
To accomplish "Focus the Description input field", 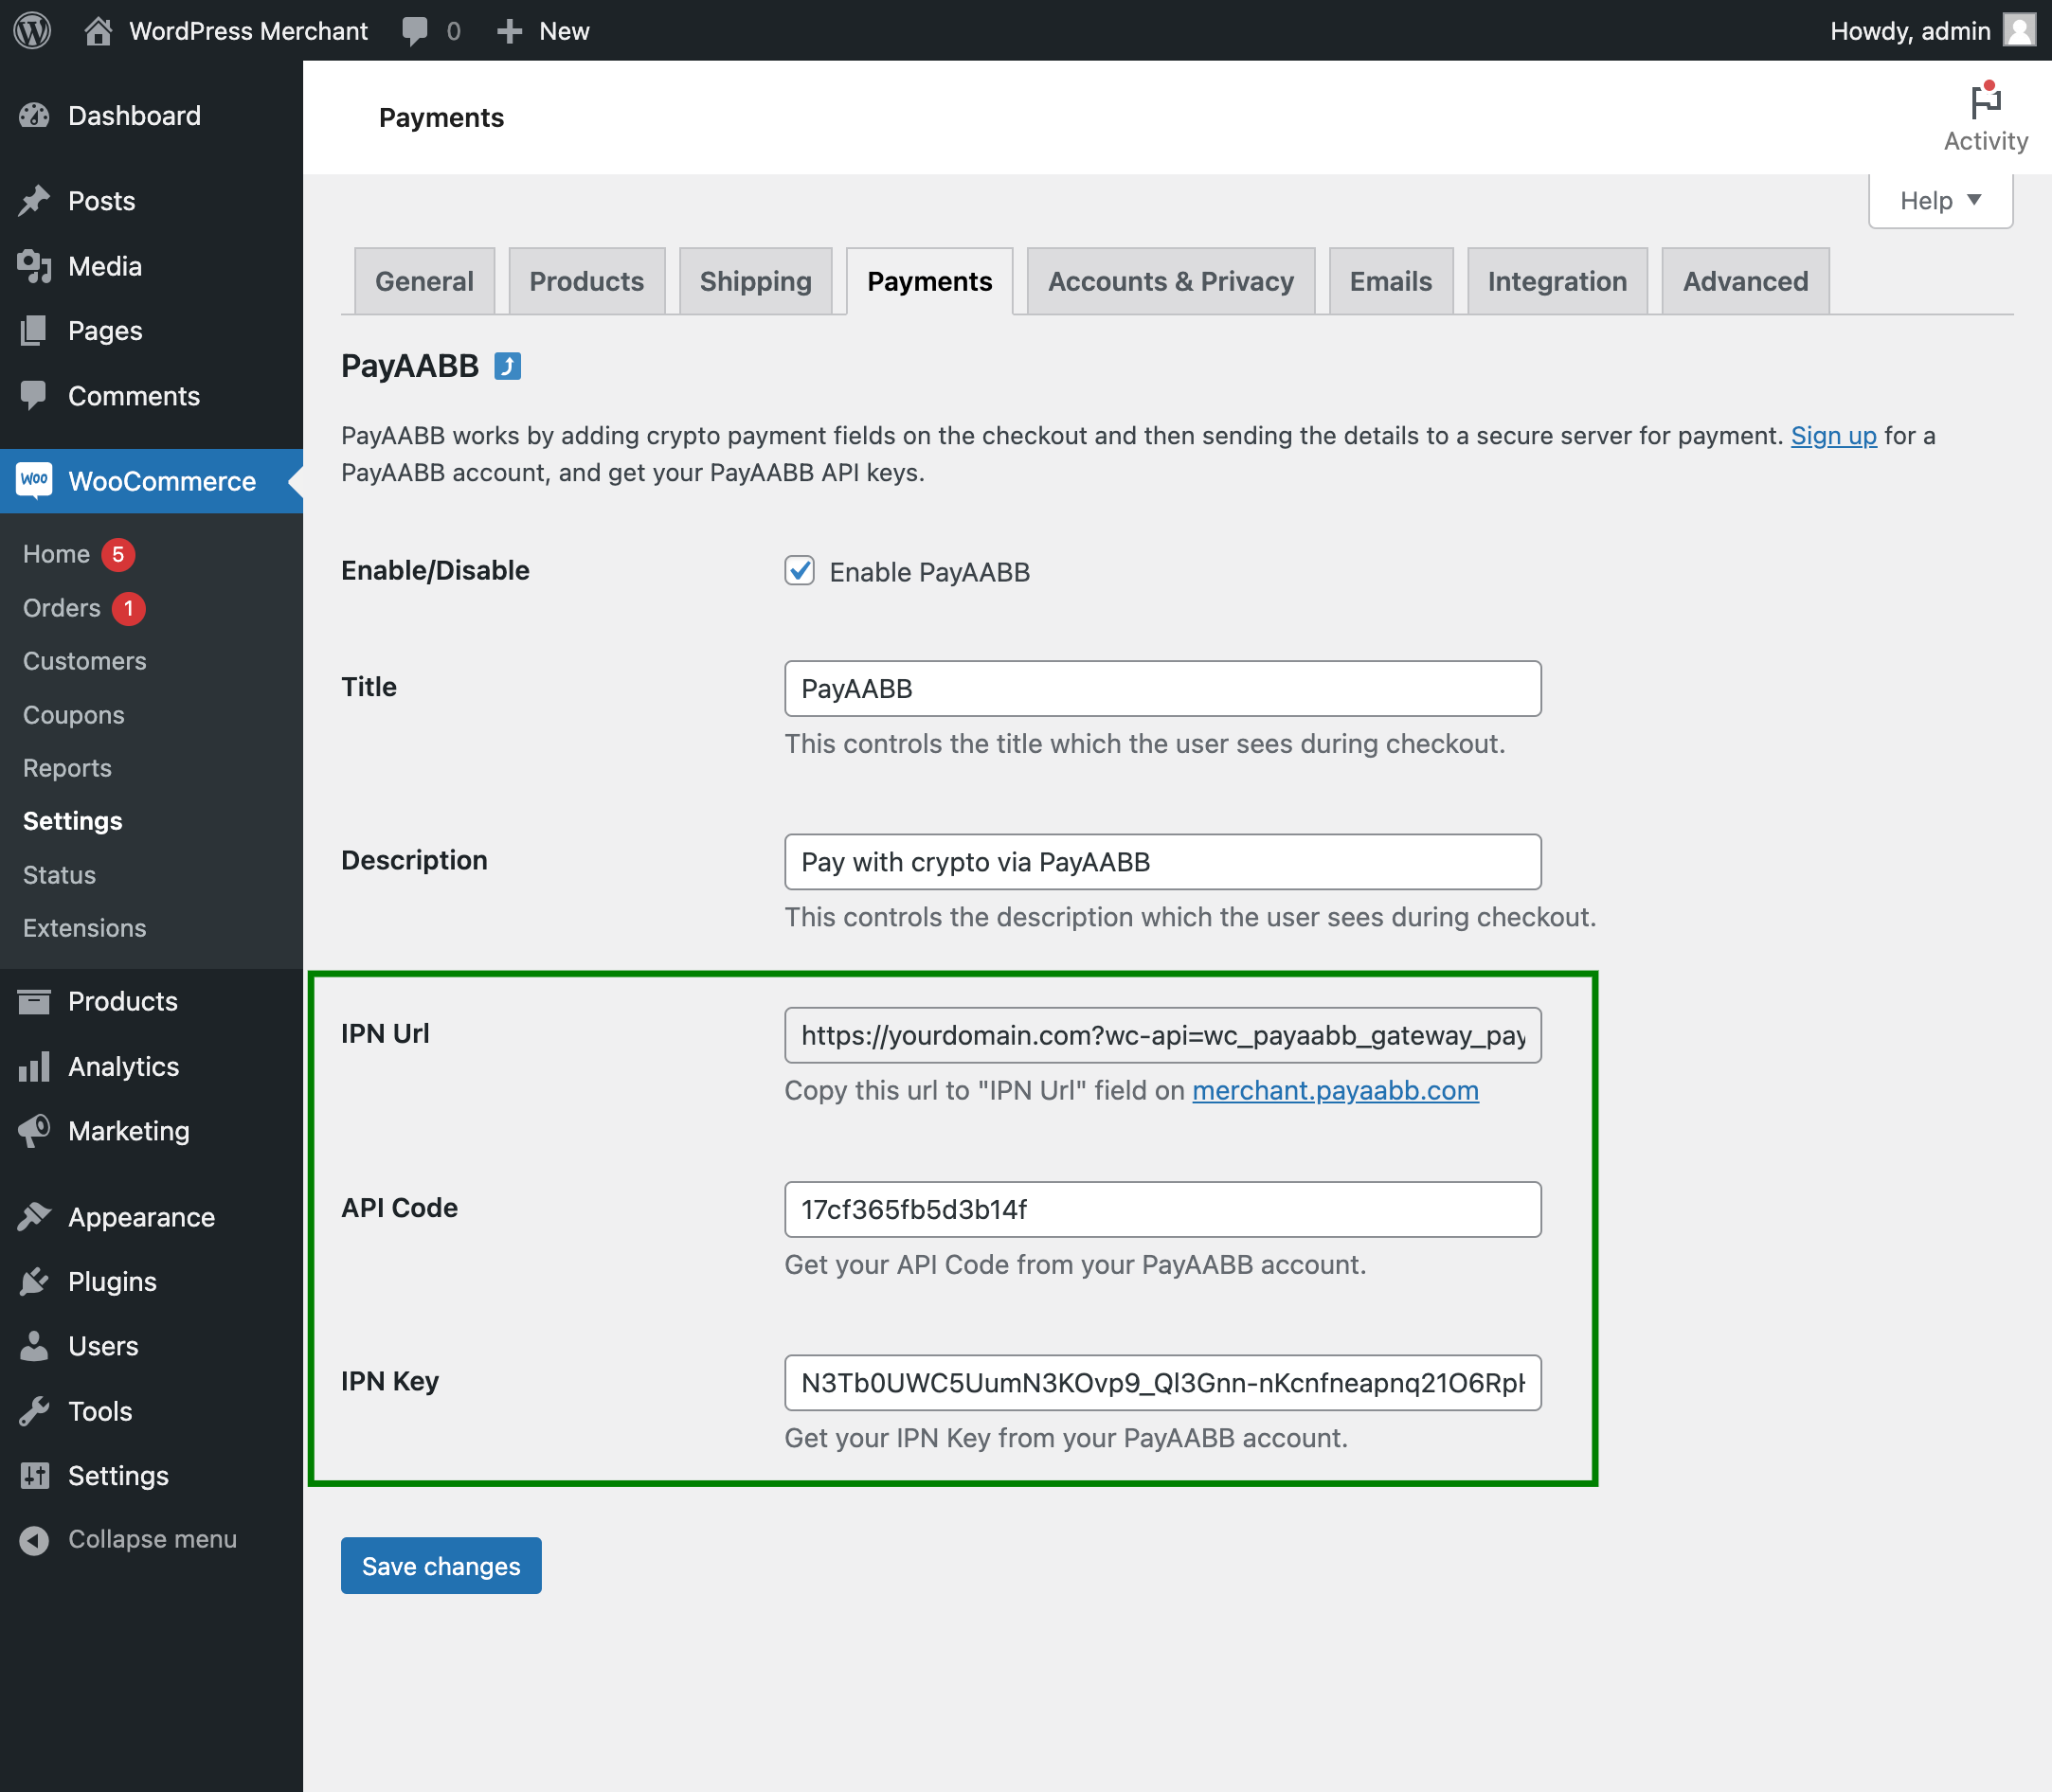I will [x=1162, y=862].
